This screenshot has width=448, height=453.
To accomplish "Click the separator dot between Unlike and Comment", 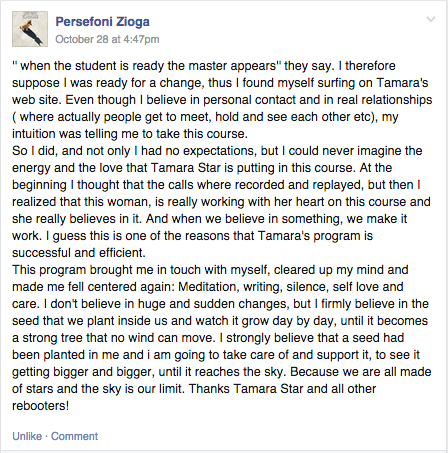I will [x=46, y=436].
